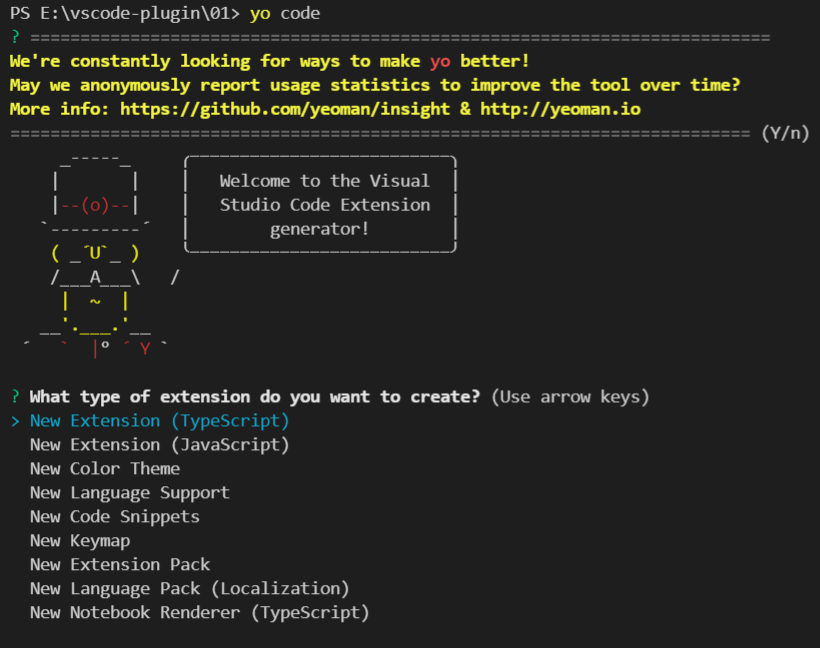The image size is (820, 648).
Task: Click the PS E:\vscode-plugin\01> prompt path
Action: (x=125, y=13)
